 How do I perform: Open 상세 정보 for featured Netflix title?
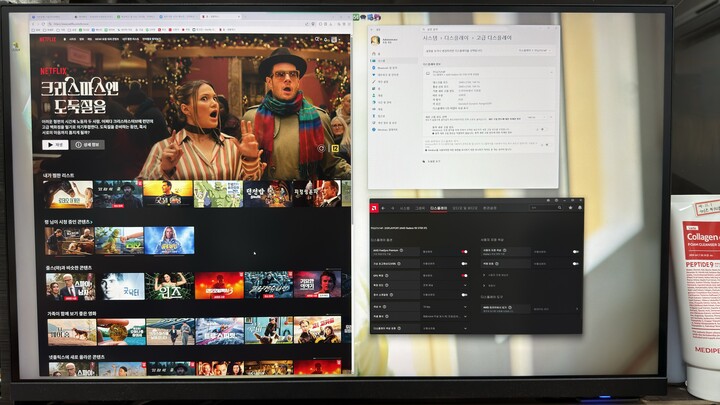(88, 145)
